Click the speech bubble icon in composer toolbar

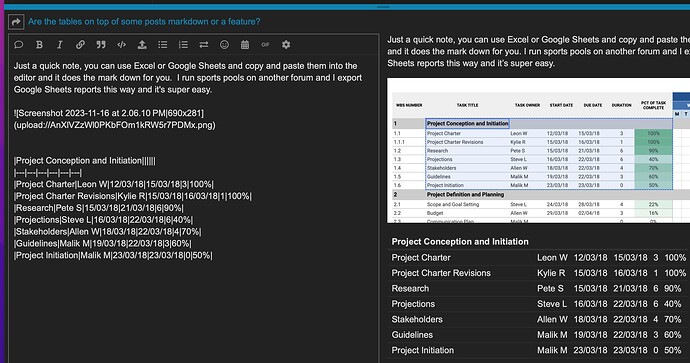(x=18, y=44)
